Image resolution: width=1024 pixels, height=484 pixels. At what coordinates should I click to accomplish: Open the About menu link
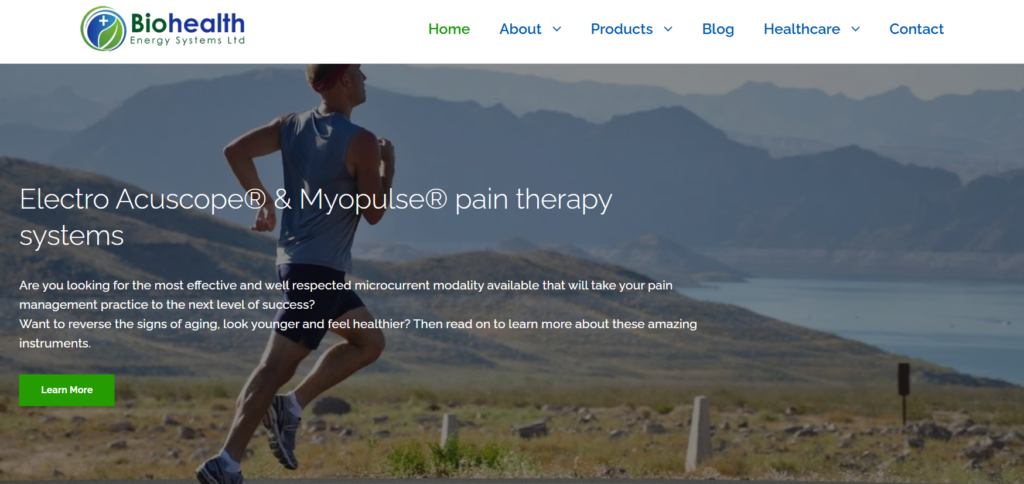click(x=520, y=29)
